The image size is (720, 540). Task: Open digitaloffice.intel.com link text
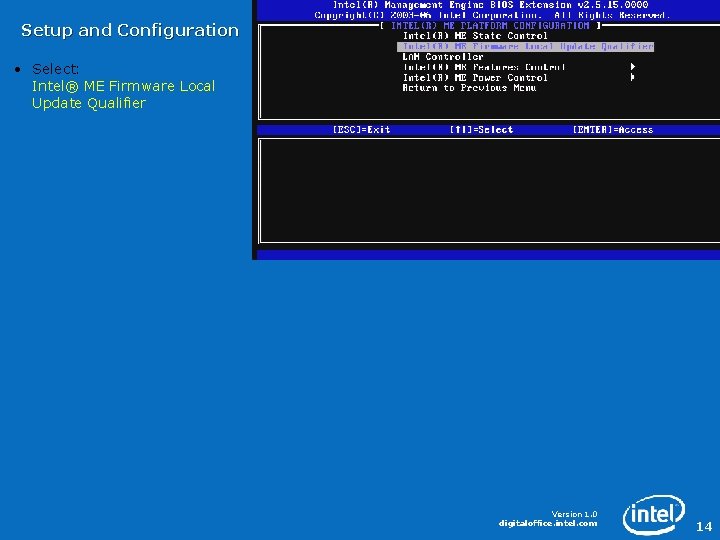pyautogui.click(x=548, y=523)
